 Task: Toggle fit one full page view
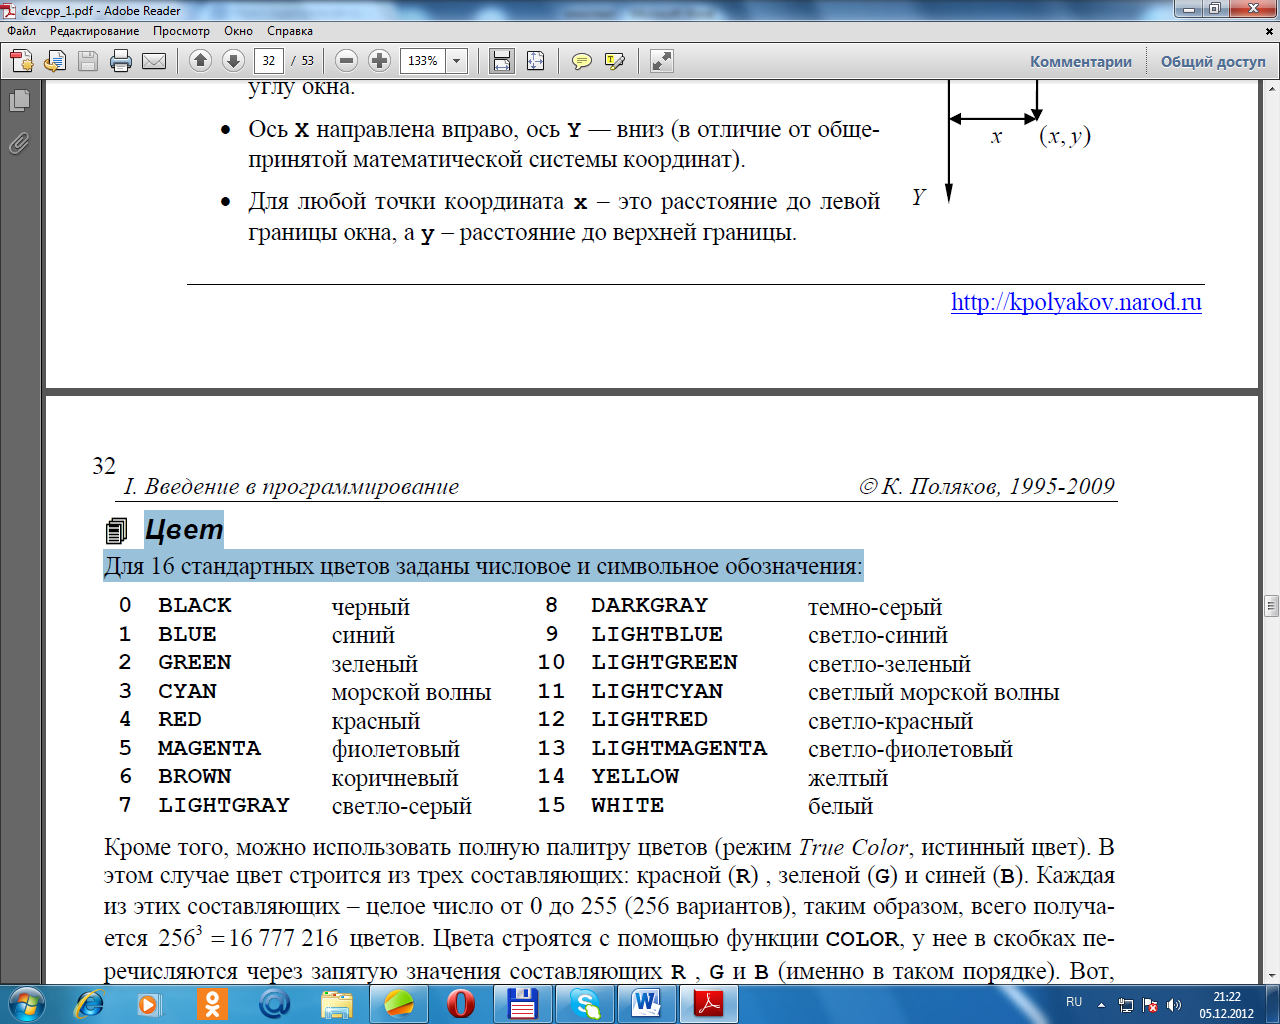pos(536,61)
